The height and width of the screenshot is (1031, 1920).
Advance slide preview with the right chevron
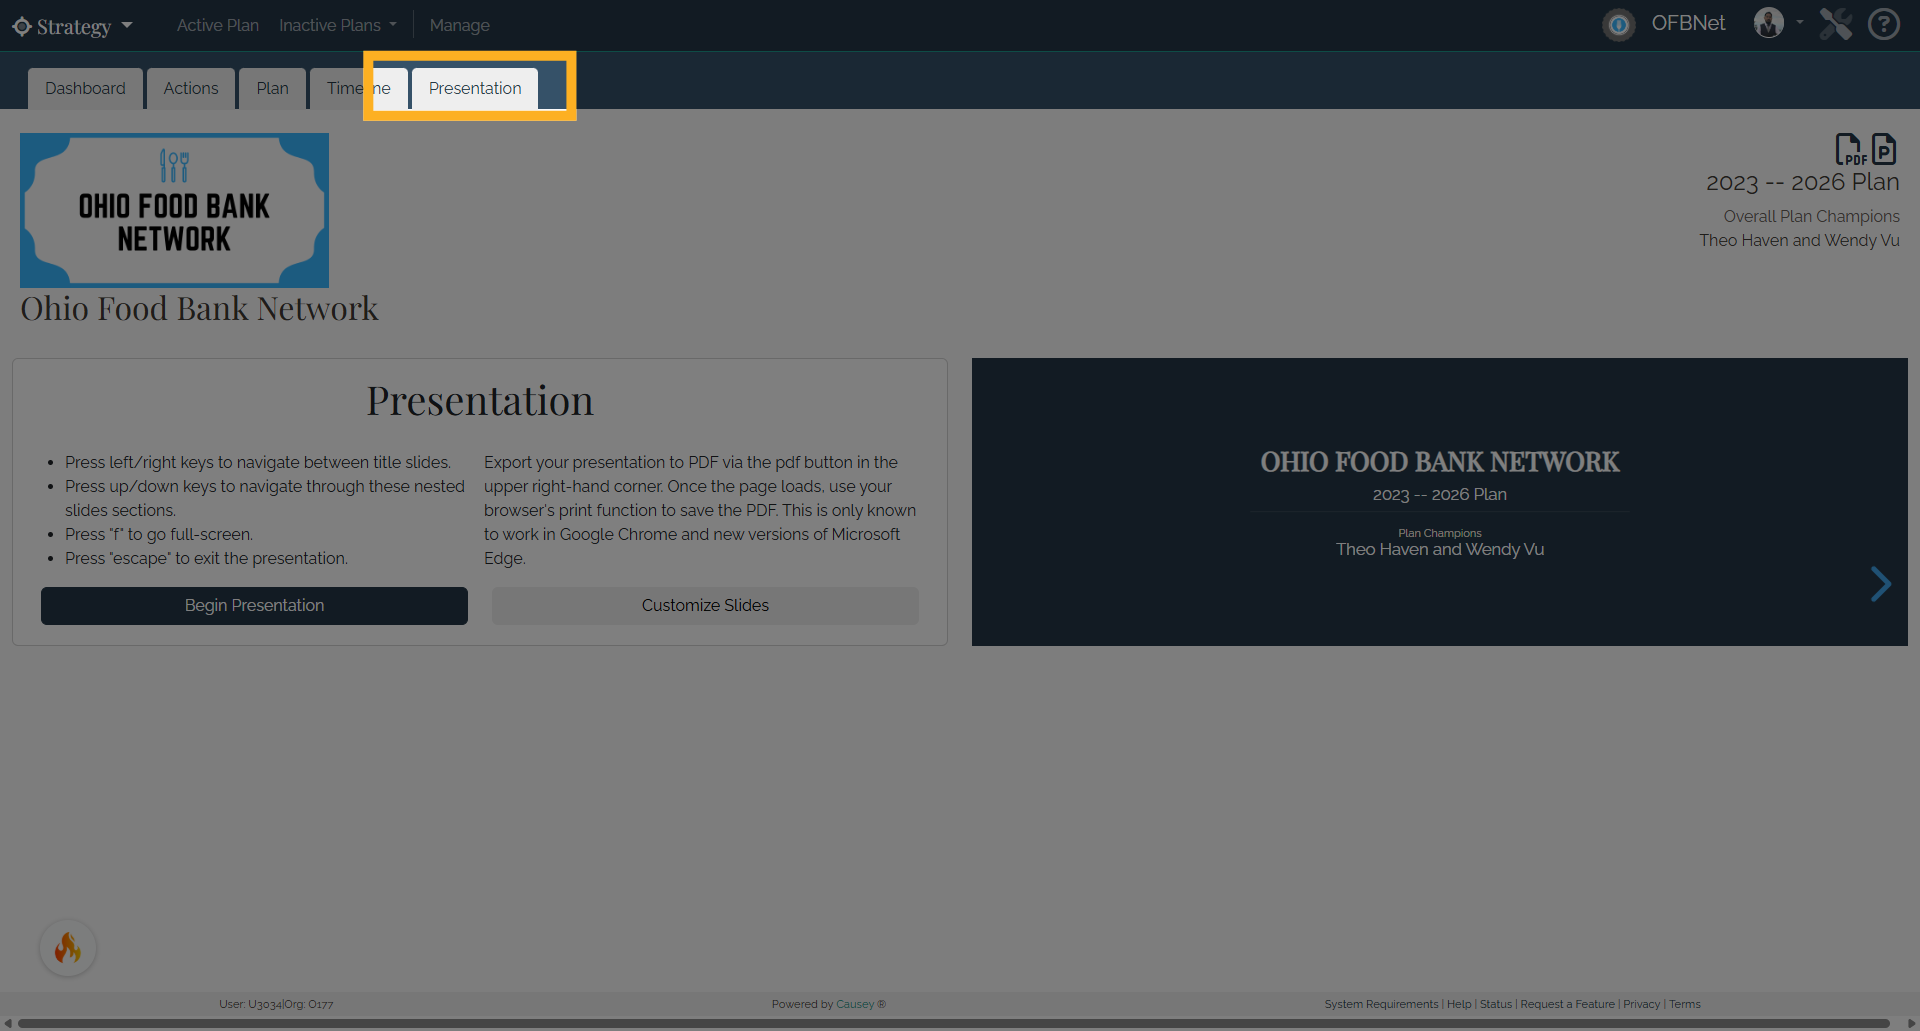(x=1880, y=584)
